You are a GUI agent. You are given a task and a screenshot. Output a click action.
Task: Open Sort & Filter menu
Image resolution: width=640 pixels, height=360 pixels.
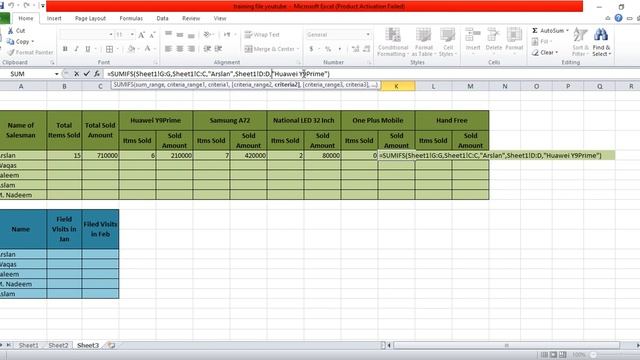(x=580, y=42)
